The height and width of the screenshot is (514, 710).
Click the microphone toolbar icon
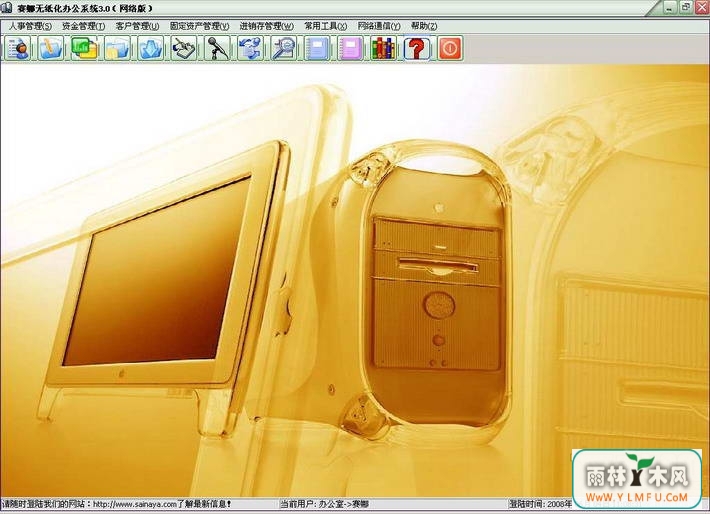tap(217, 48)
